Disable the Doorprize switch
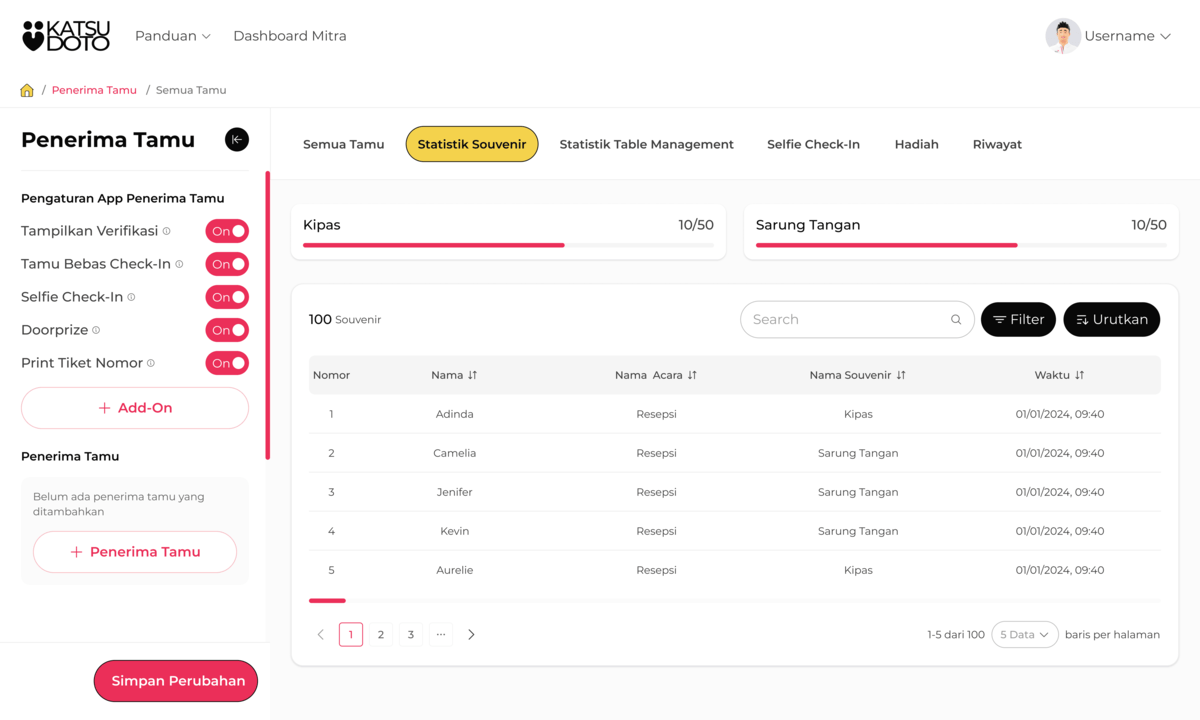This screenshot has width=1200, height=720. tap(227, 330)
